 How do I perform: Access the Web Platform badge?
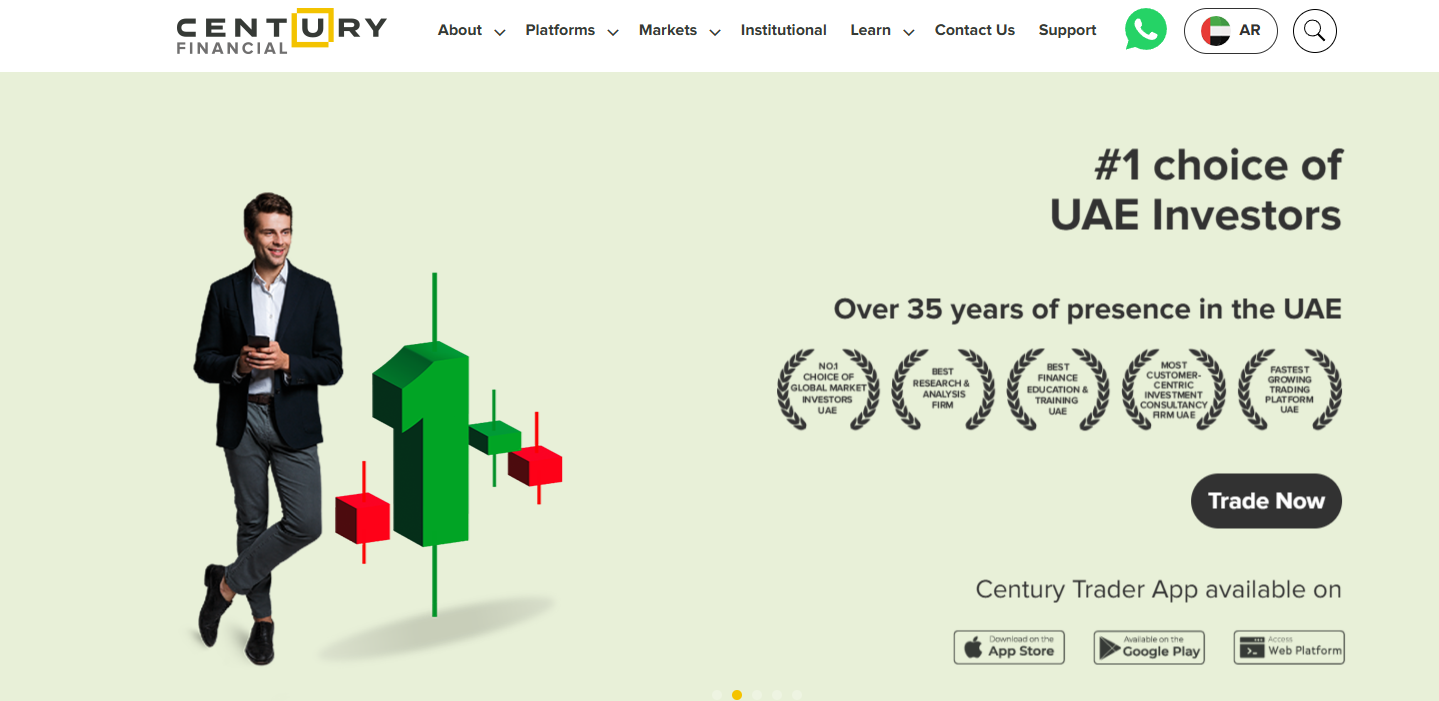click(x=1288, y=647)
